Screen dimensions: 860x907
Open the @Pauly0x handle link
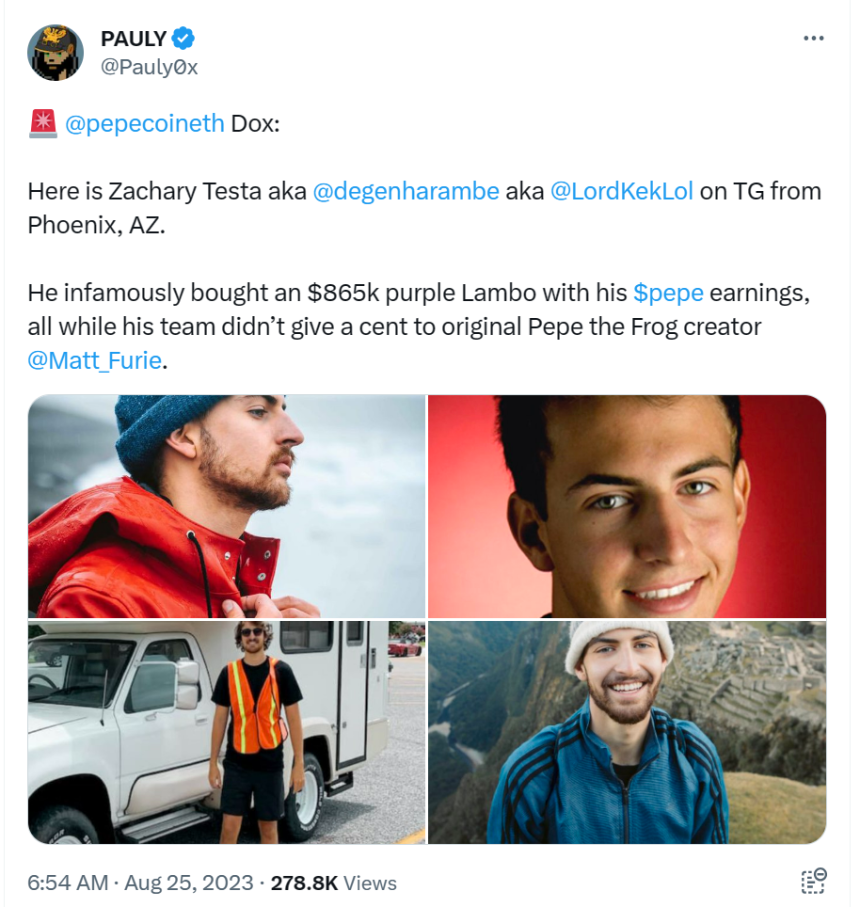(149, 67)
